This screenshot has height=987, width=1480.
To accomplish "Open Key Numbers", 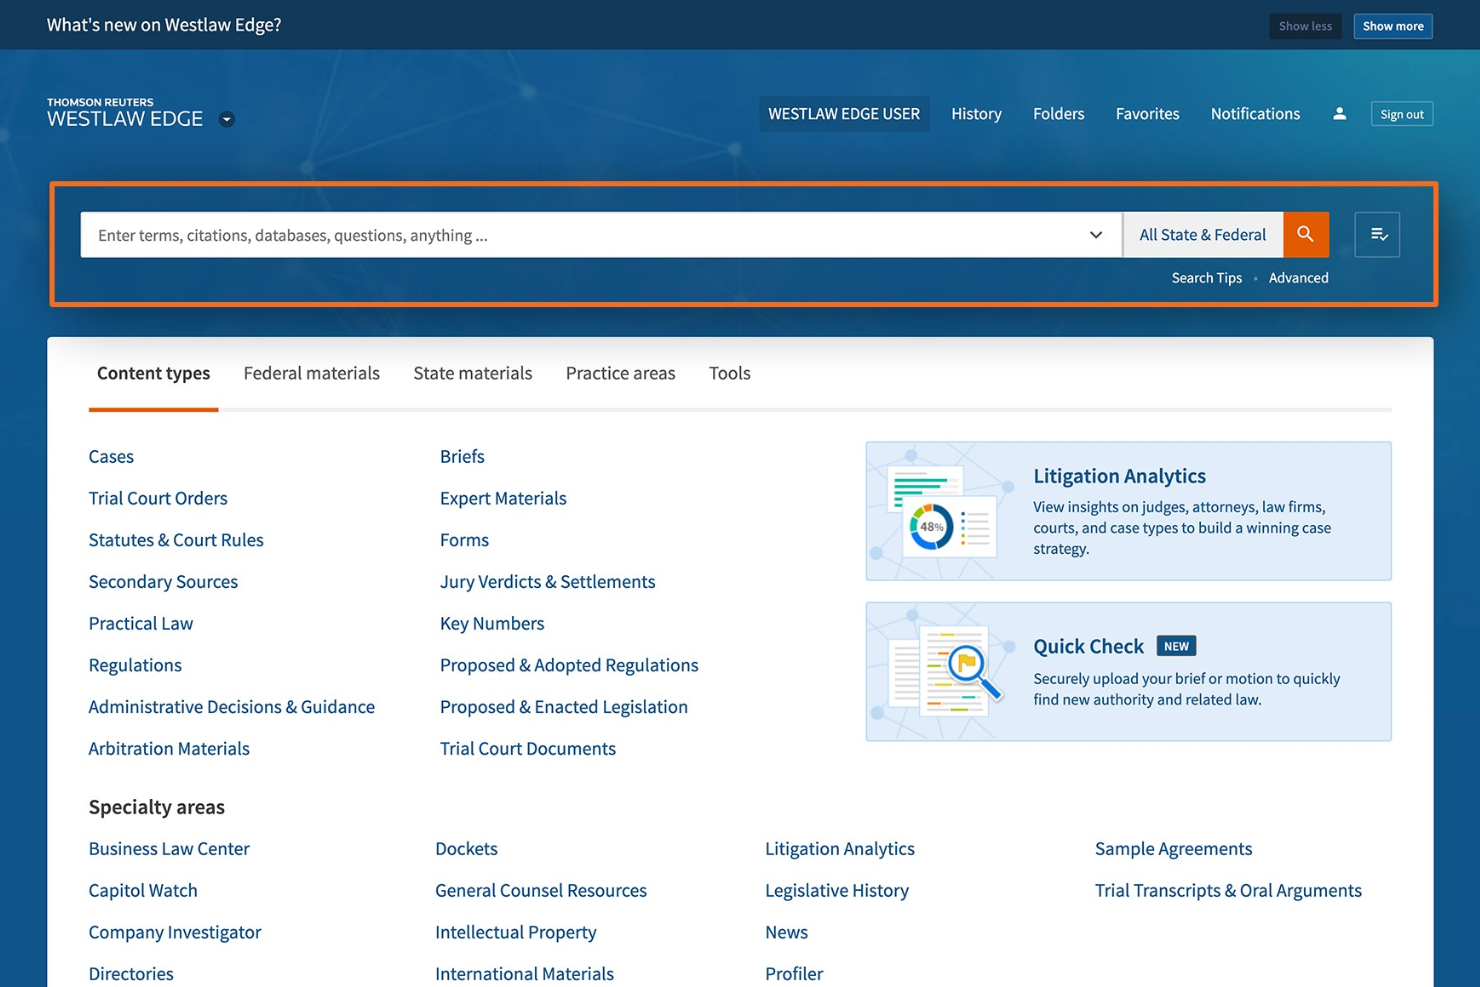I will (492, 623).
